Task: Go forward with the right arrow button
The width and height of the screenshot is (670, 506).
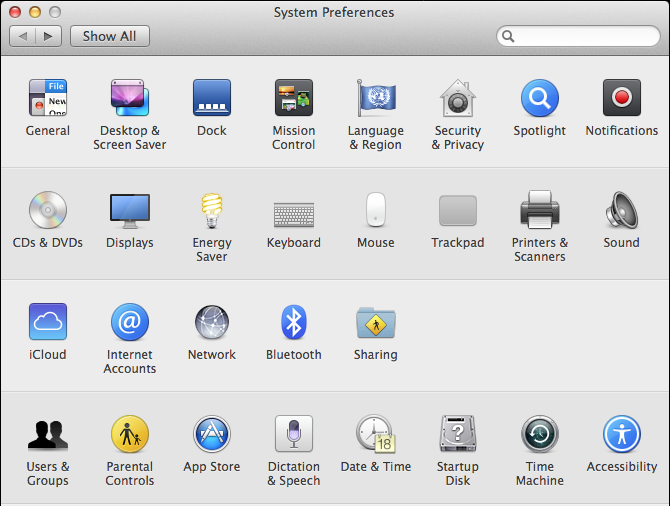Action: 49,36
